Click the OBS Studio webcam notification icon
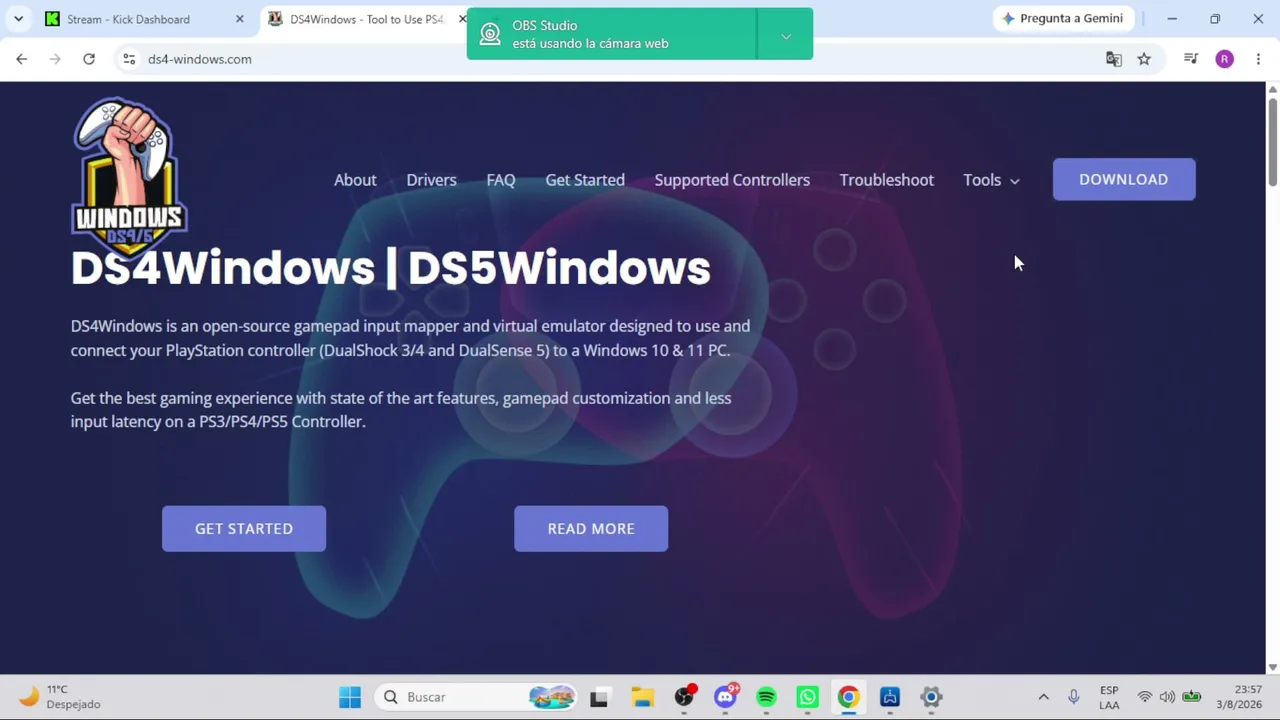 pyautogui.click(x=490, y=34)
